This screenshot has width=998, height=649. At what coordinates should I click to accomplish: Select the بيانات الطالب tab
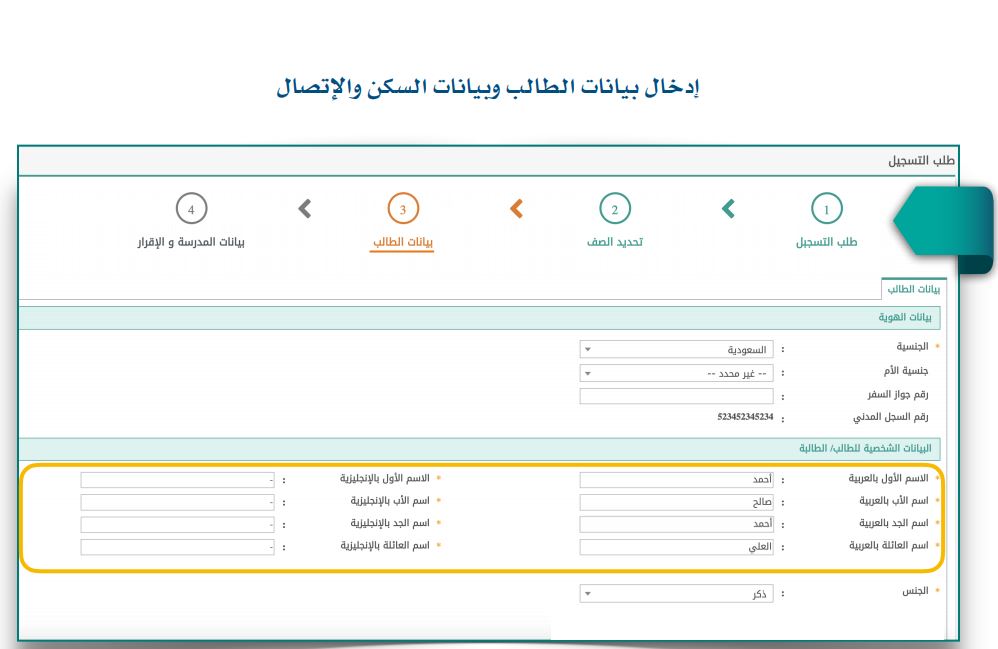point(915,288)
